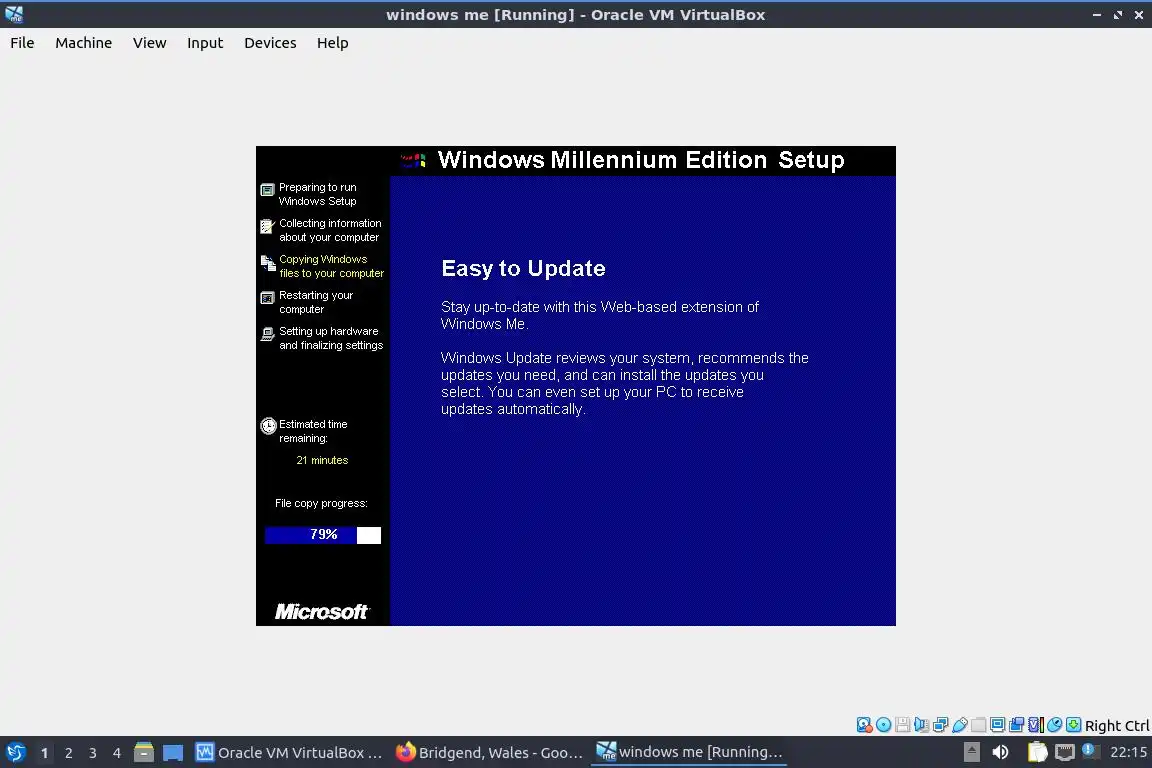Click the Windows flag logo in Setup header
The image size is (1152, 768).
click(x=414, y=160)
